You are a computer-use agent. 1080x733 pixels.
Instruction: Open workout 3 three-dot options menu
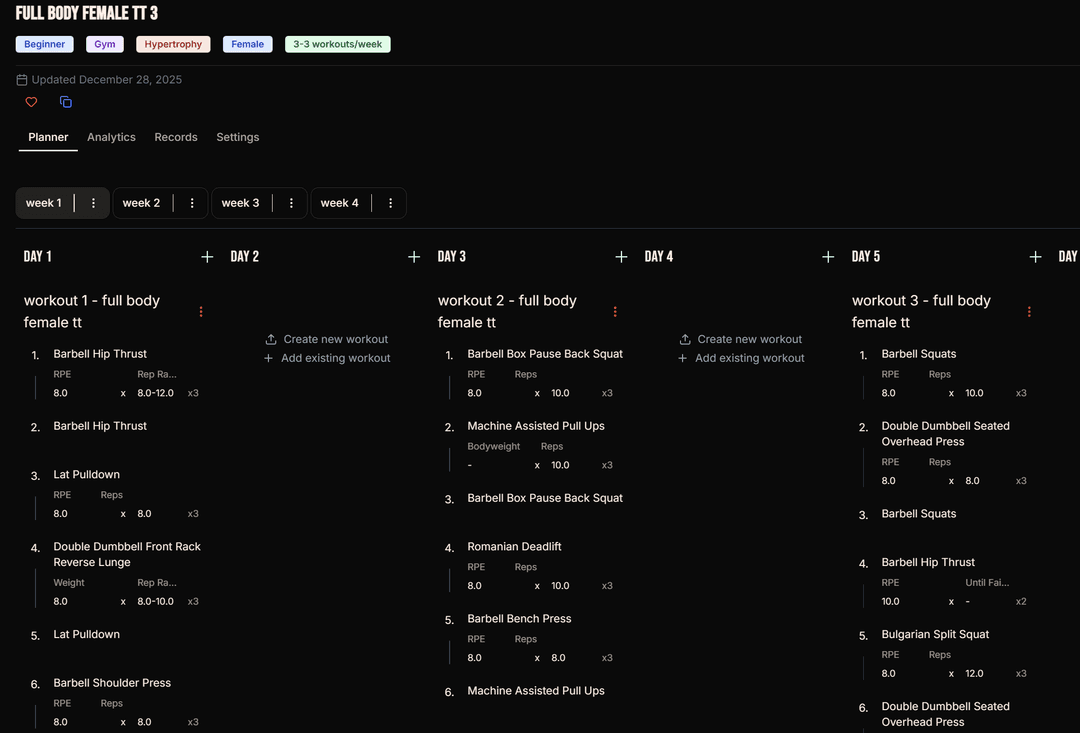click(1029, 312)
